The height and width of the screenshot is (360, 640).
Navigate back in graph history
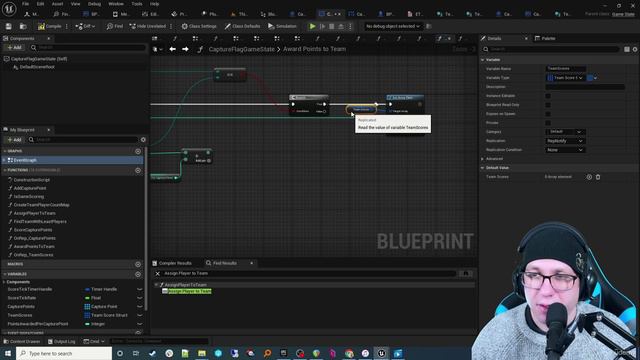[173, 49]
